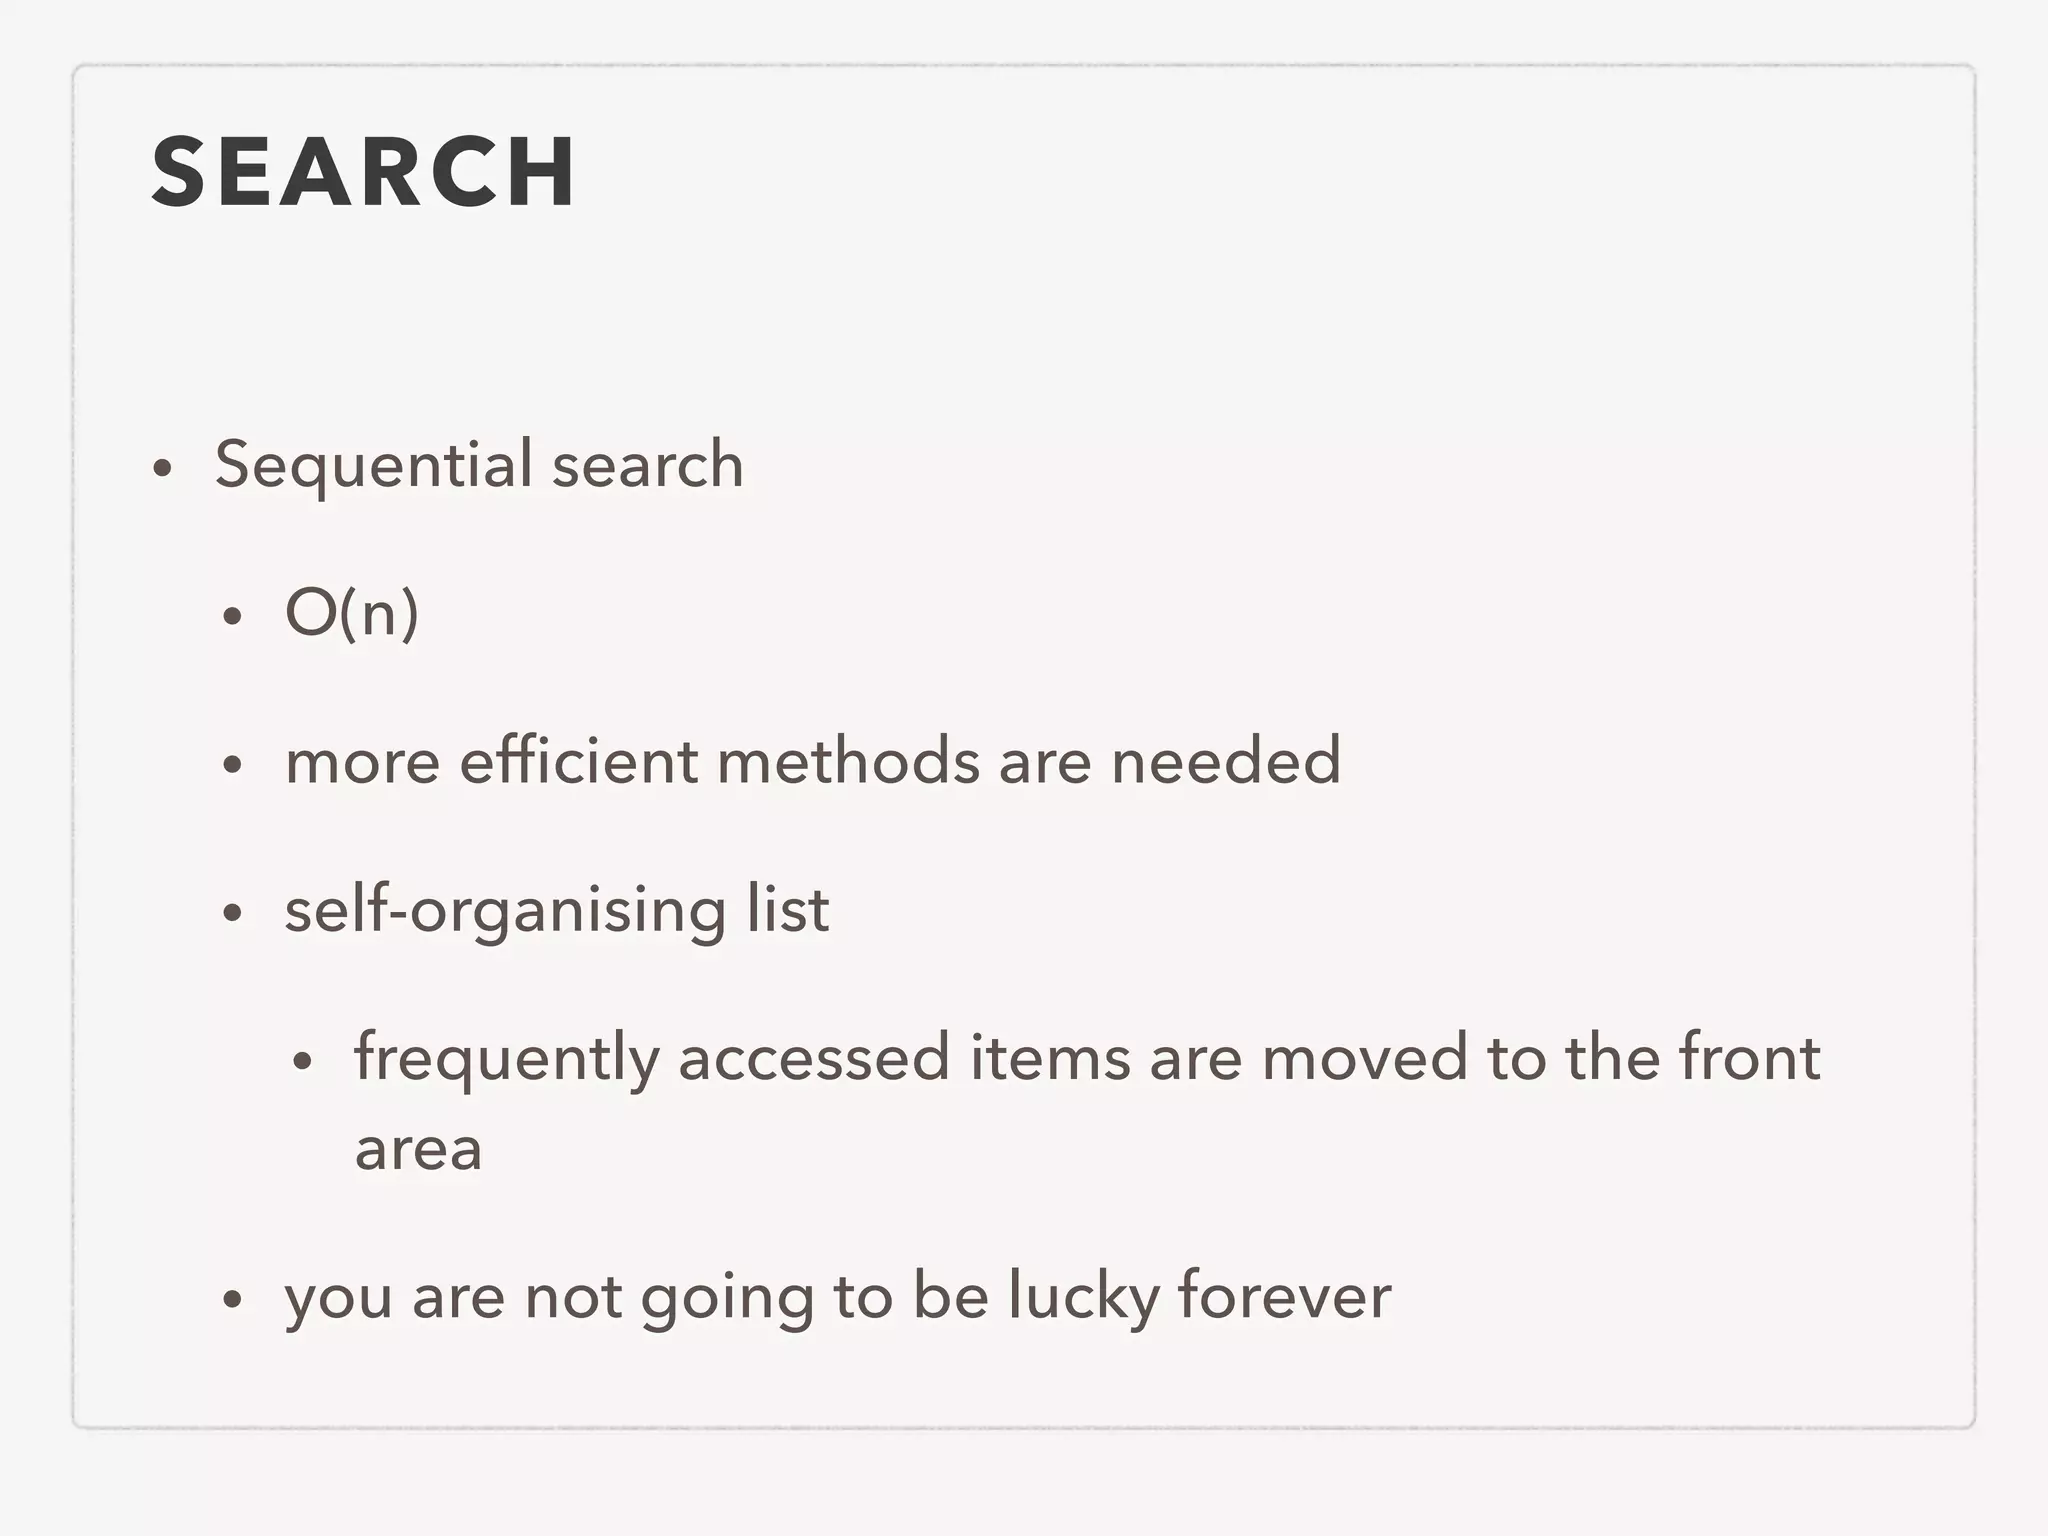
Task: Select the 'you are not going' line
Action: 838,1297
